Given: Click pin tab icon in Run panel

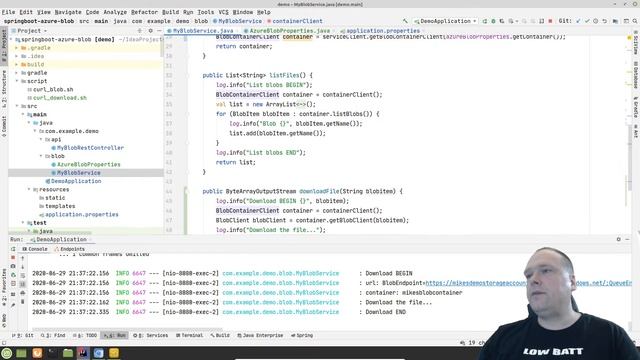Looking at the screenshot, I should (13, 304).
